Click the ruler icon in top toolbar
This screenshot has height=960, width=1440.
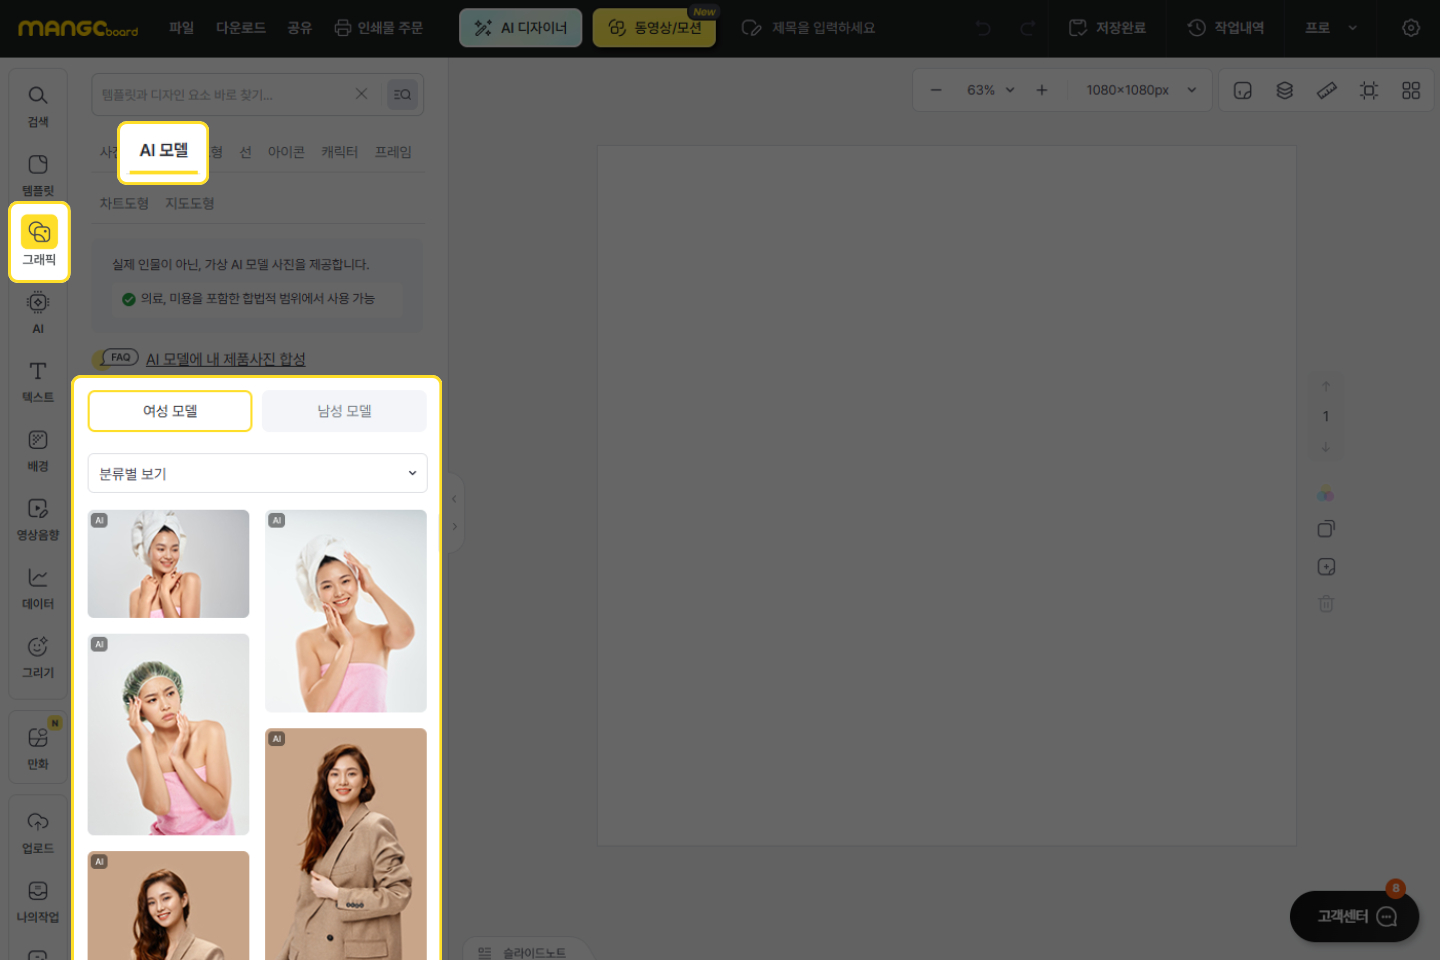1327,91
